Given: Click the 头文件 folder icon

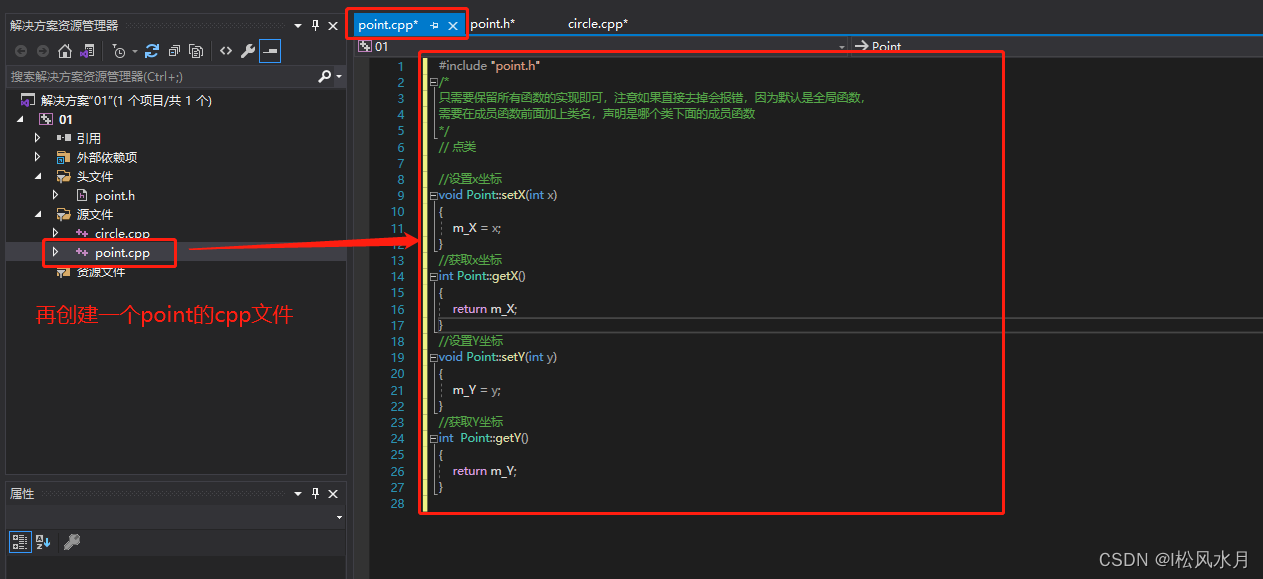Looking at the screenshot, I should point(64,176).
